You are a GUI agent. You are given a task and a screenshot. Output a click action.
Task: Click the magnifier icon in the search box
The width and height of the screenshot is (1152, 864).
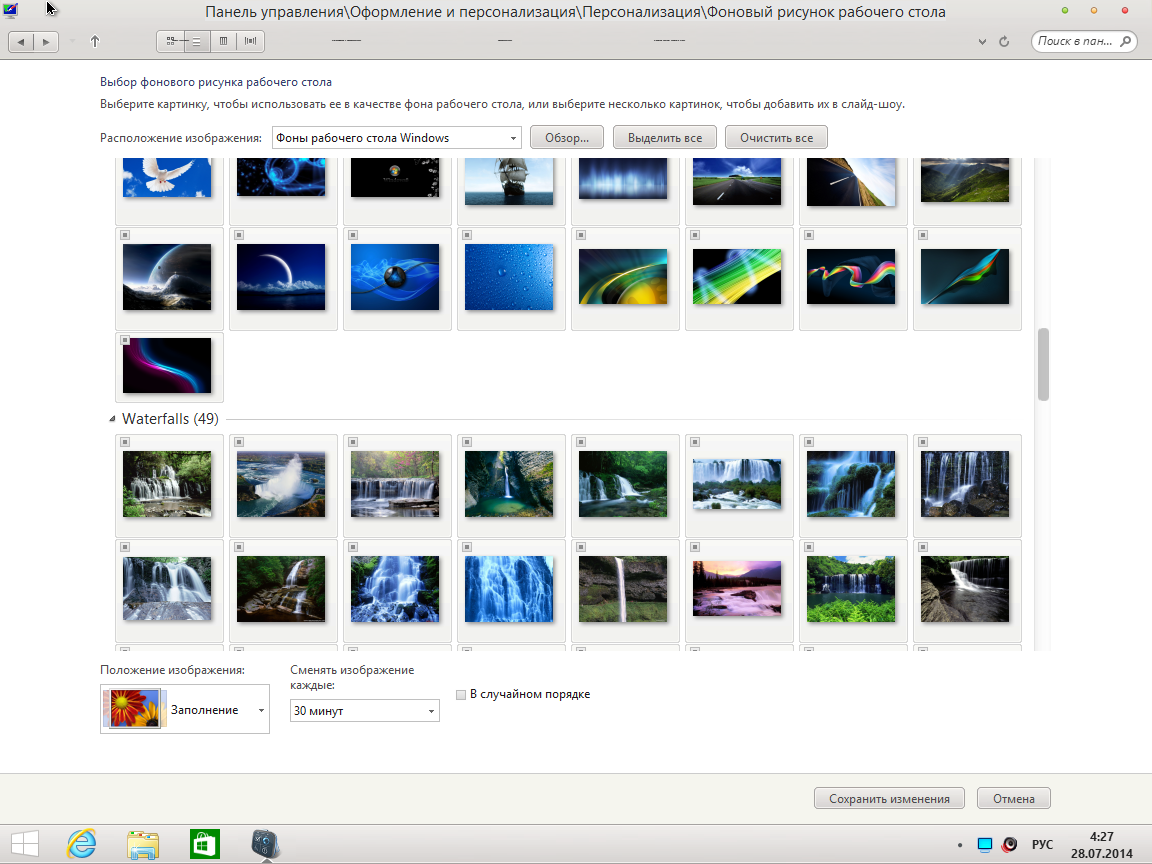point(1125,41)
